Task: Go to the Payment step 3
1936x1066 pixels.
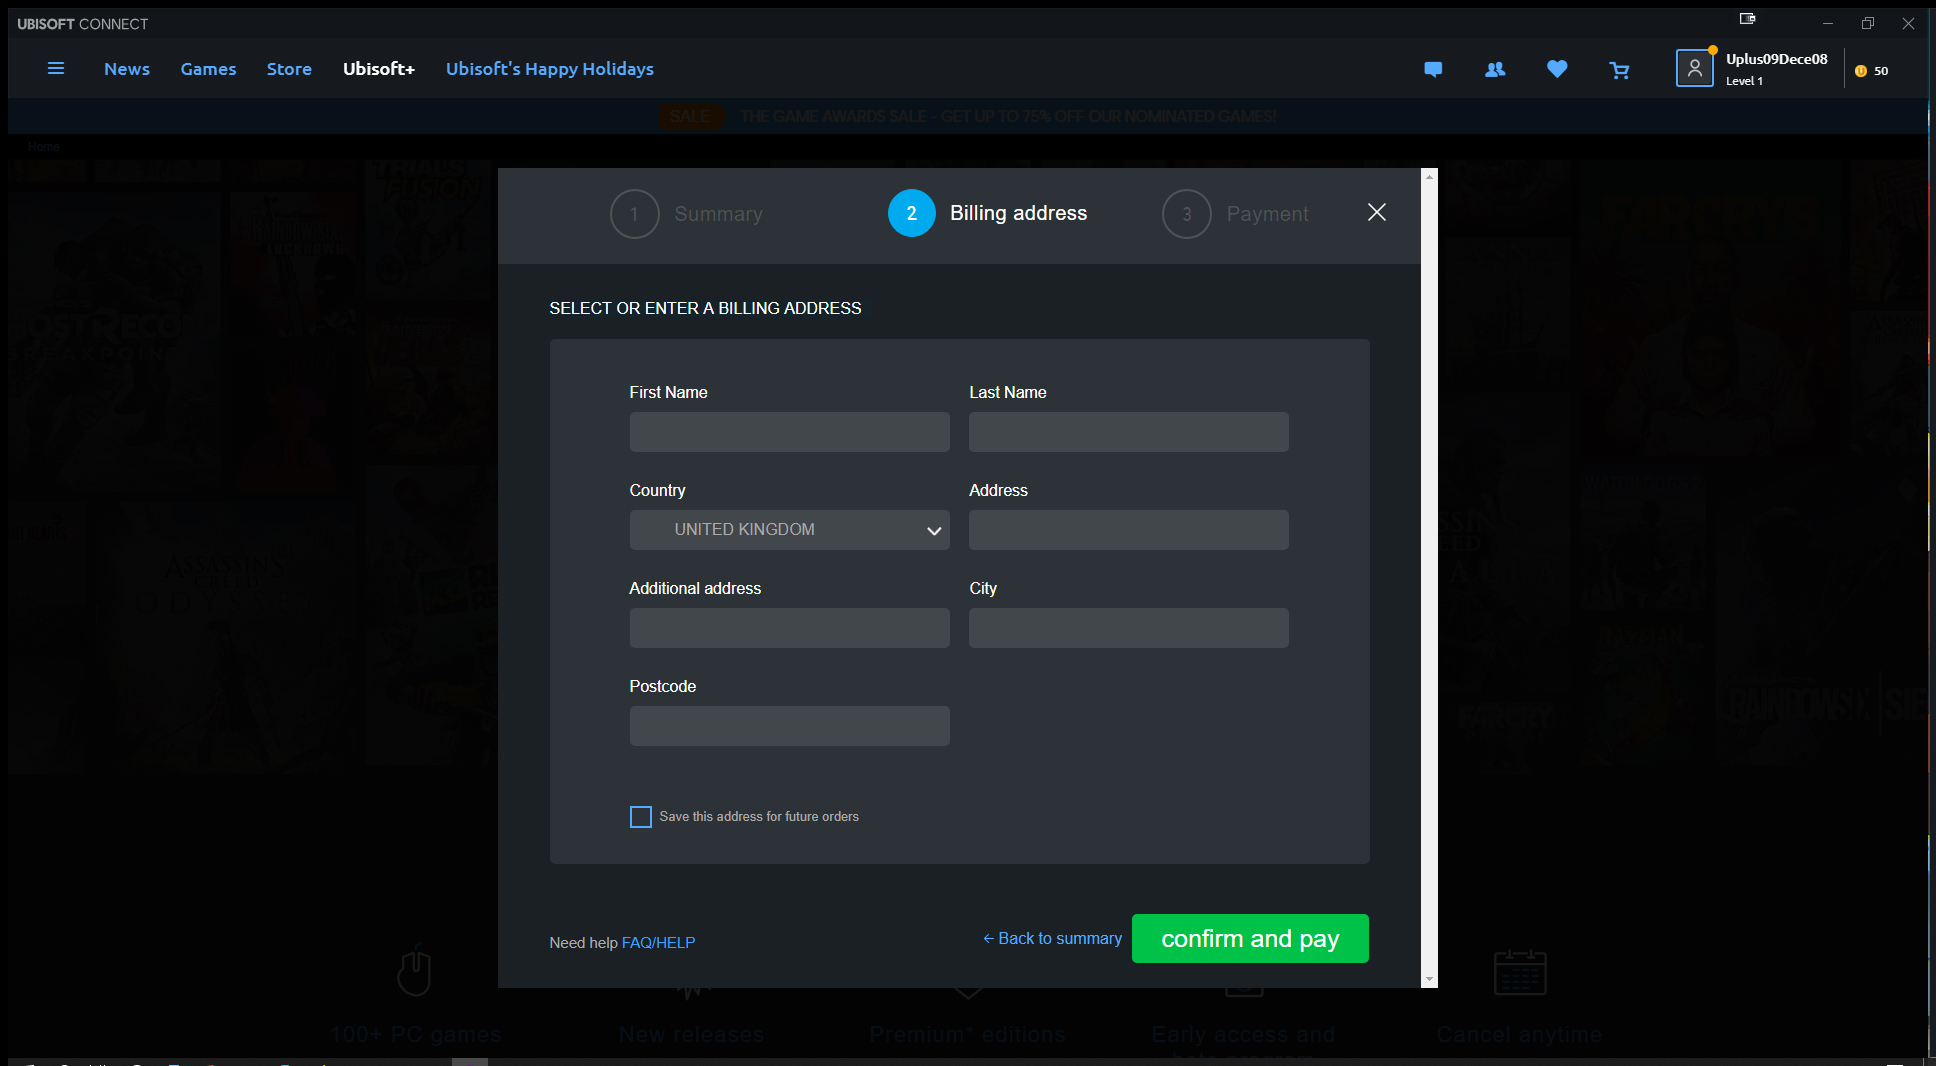Action: (1187, 214)
